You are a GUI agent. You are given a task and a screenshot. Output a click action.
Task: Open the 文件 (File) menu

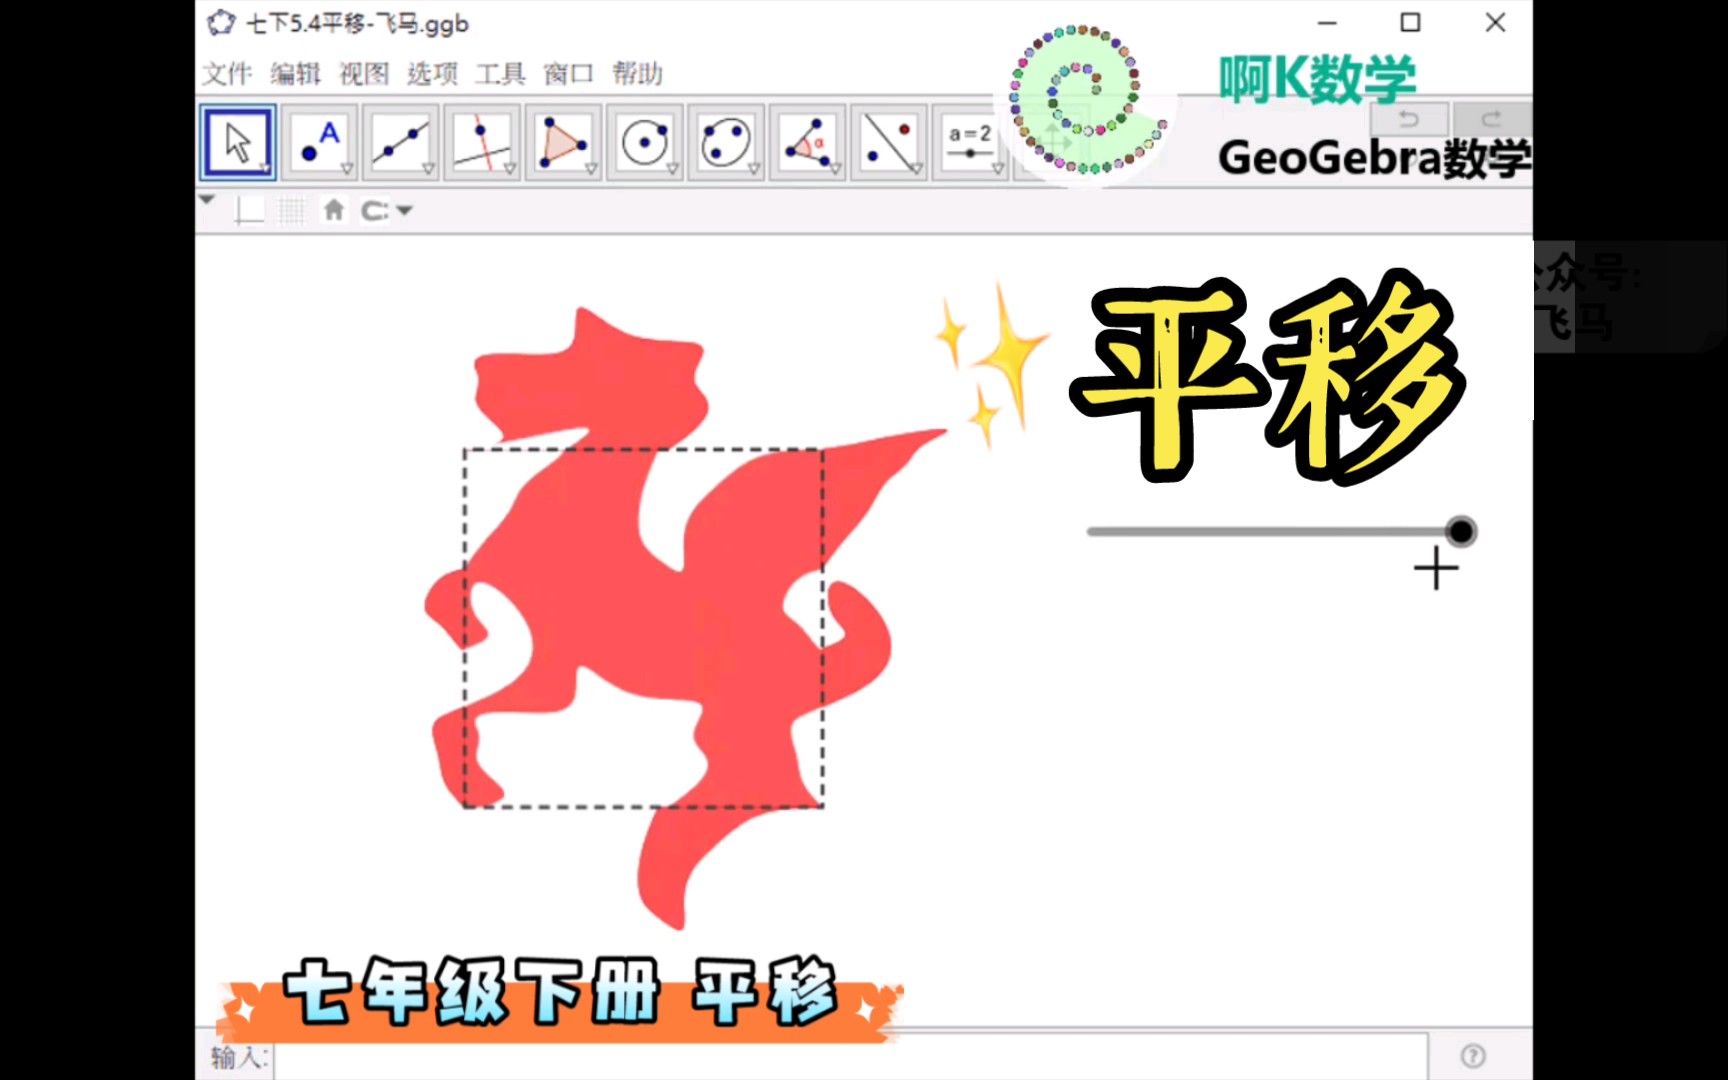[228, 73]
